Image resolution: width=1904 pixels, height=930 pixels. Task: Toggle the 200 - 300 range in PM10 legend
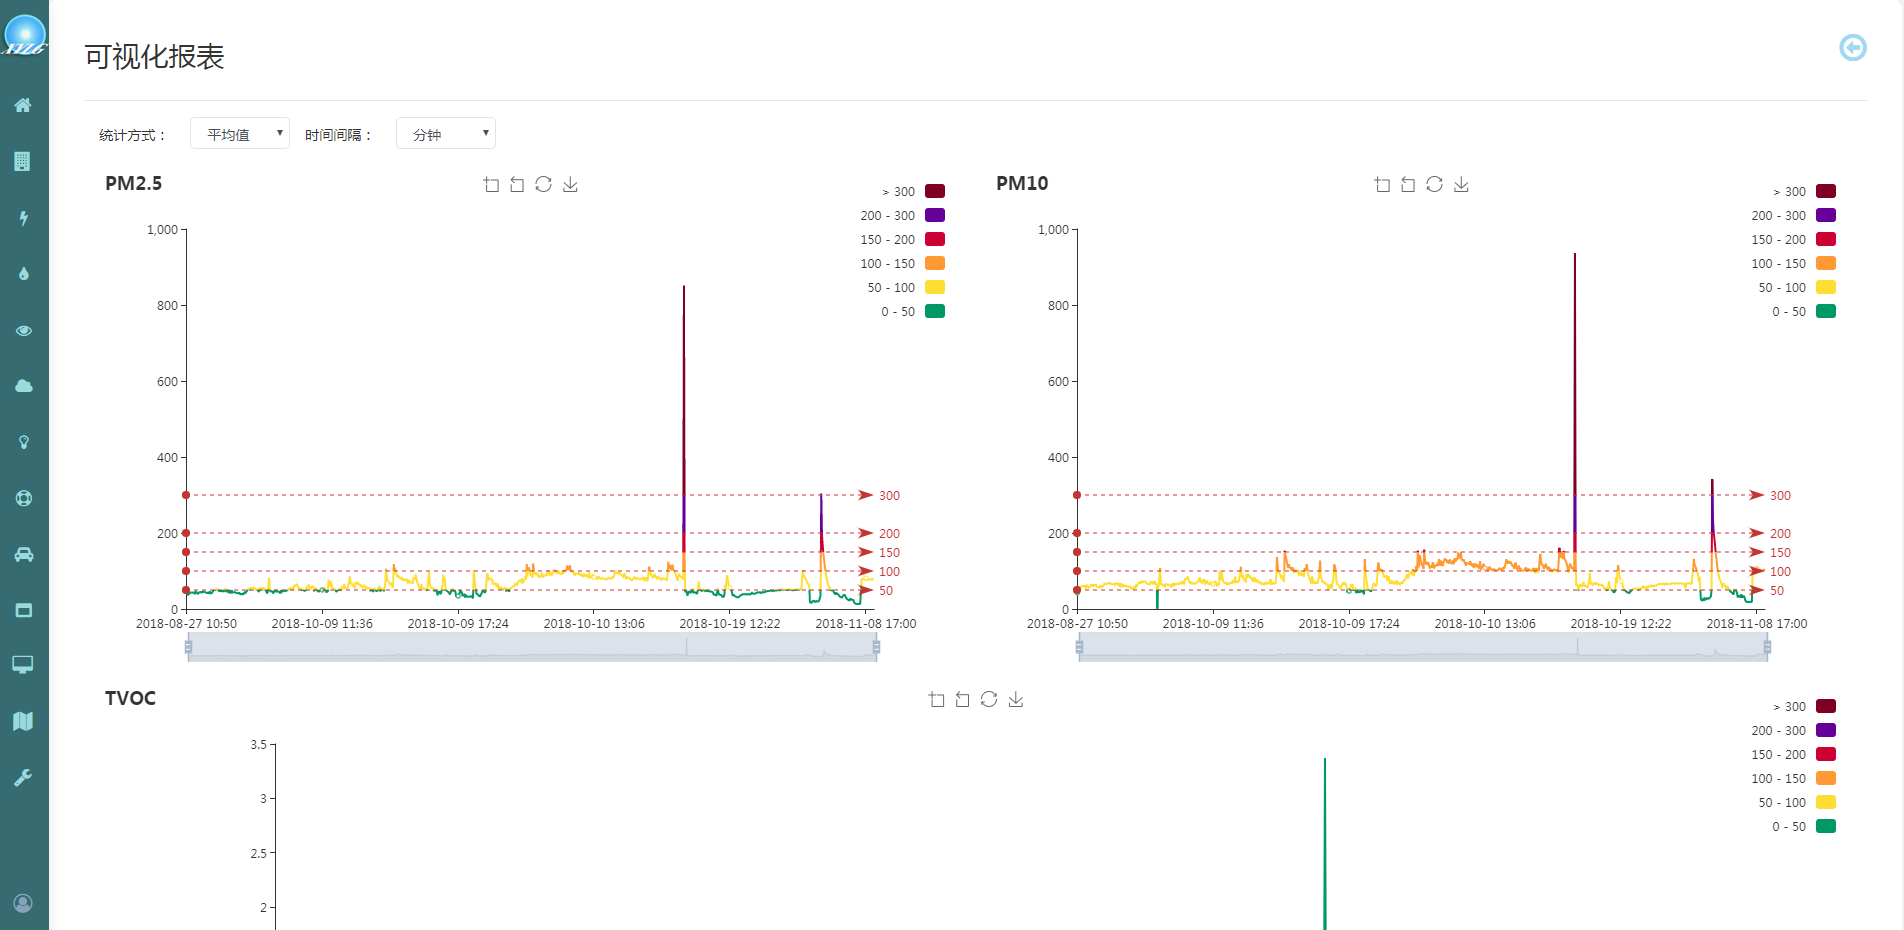click(1793, 215)
